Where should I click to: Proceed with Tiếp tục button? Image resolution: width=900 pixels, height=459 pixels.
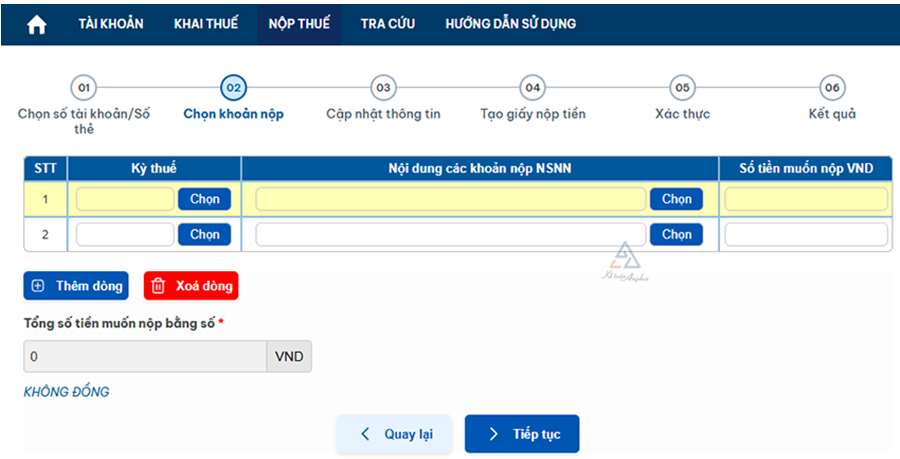pos(522,434)
